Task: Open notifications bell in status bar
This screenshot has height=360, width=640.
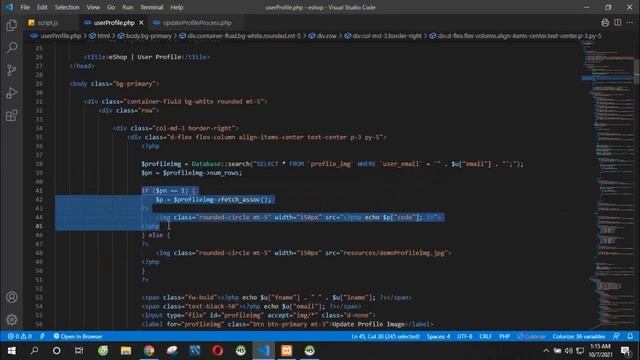Action: (630, 336)
